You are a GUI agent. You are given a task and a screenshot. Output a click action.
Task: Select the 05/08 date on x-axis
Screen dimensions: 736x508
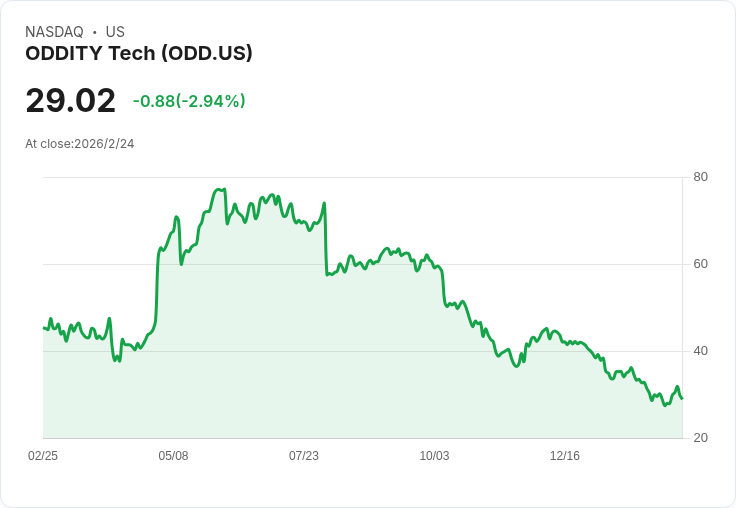click(173, 456)
